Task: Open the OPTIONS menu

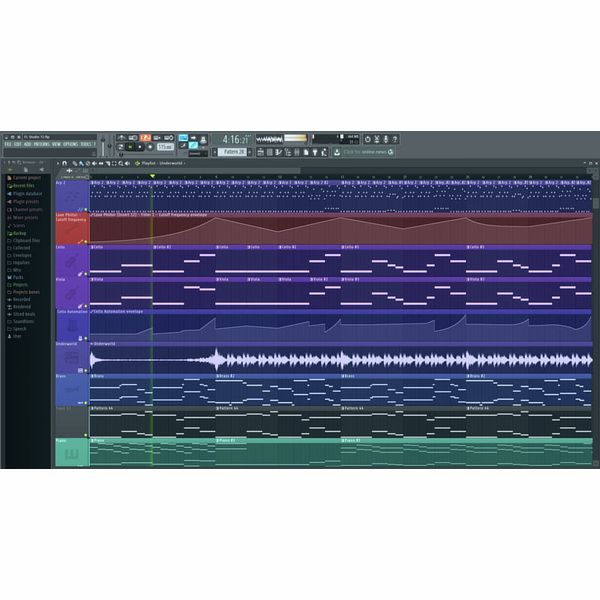Action: (71, 144)
